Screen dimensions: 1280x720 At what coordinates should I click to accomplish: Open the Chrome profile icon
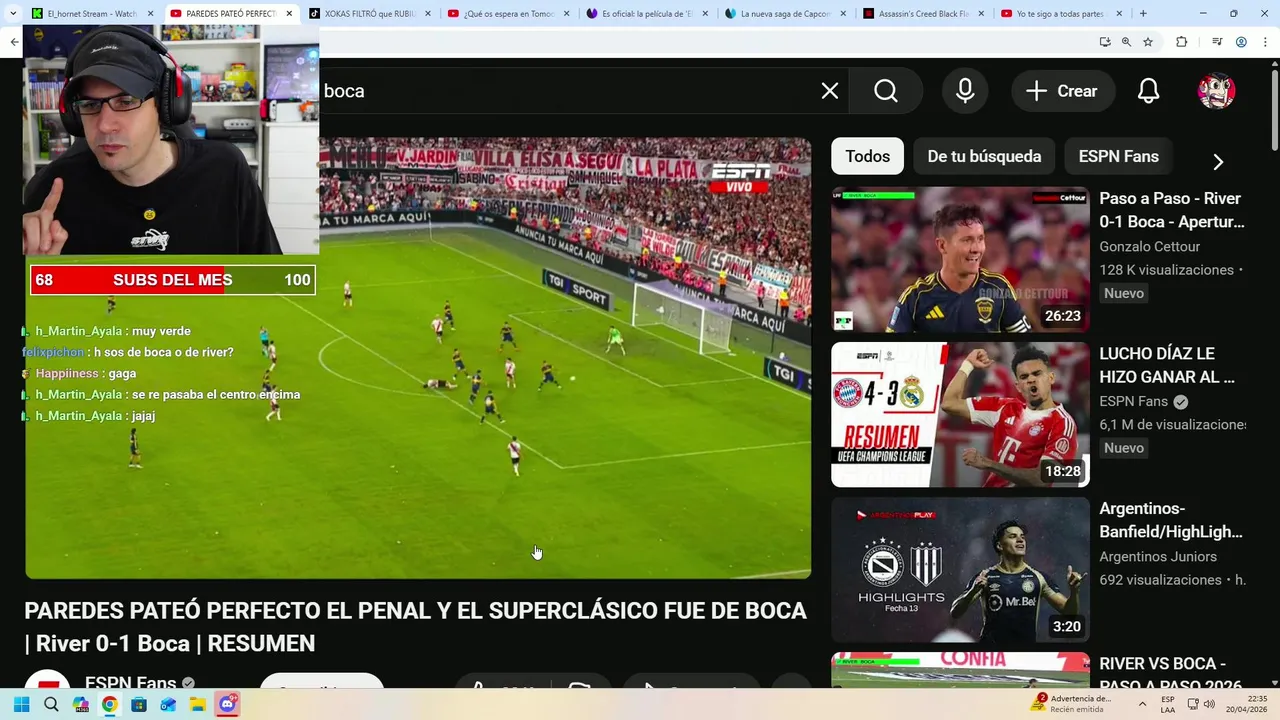click(1241, 42)
